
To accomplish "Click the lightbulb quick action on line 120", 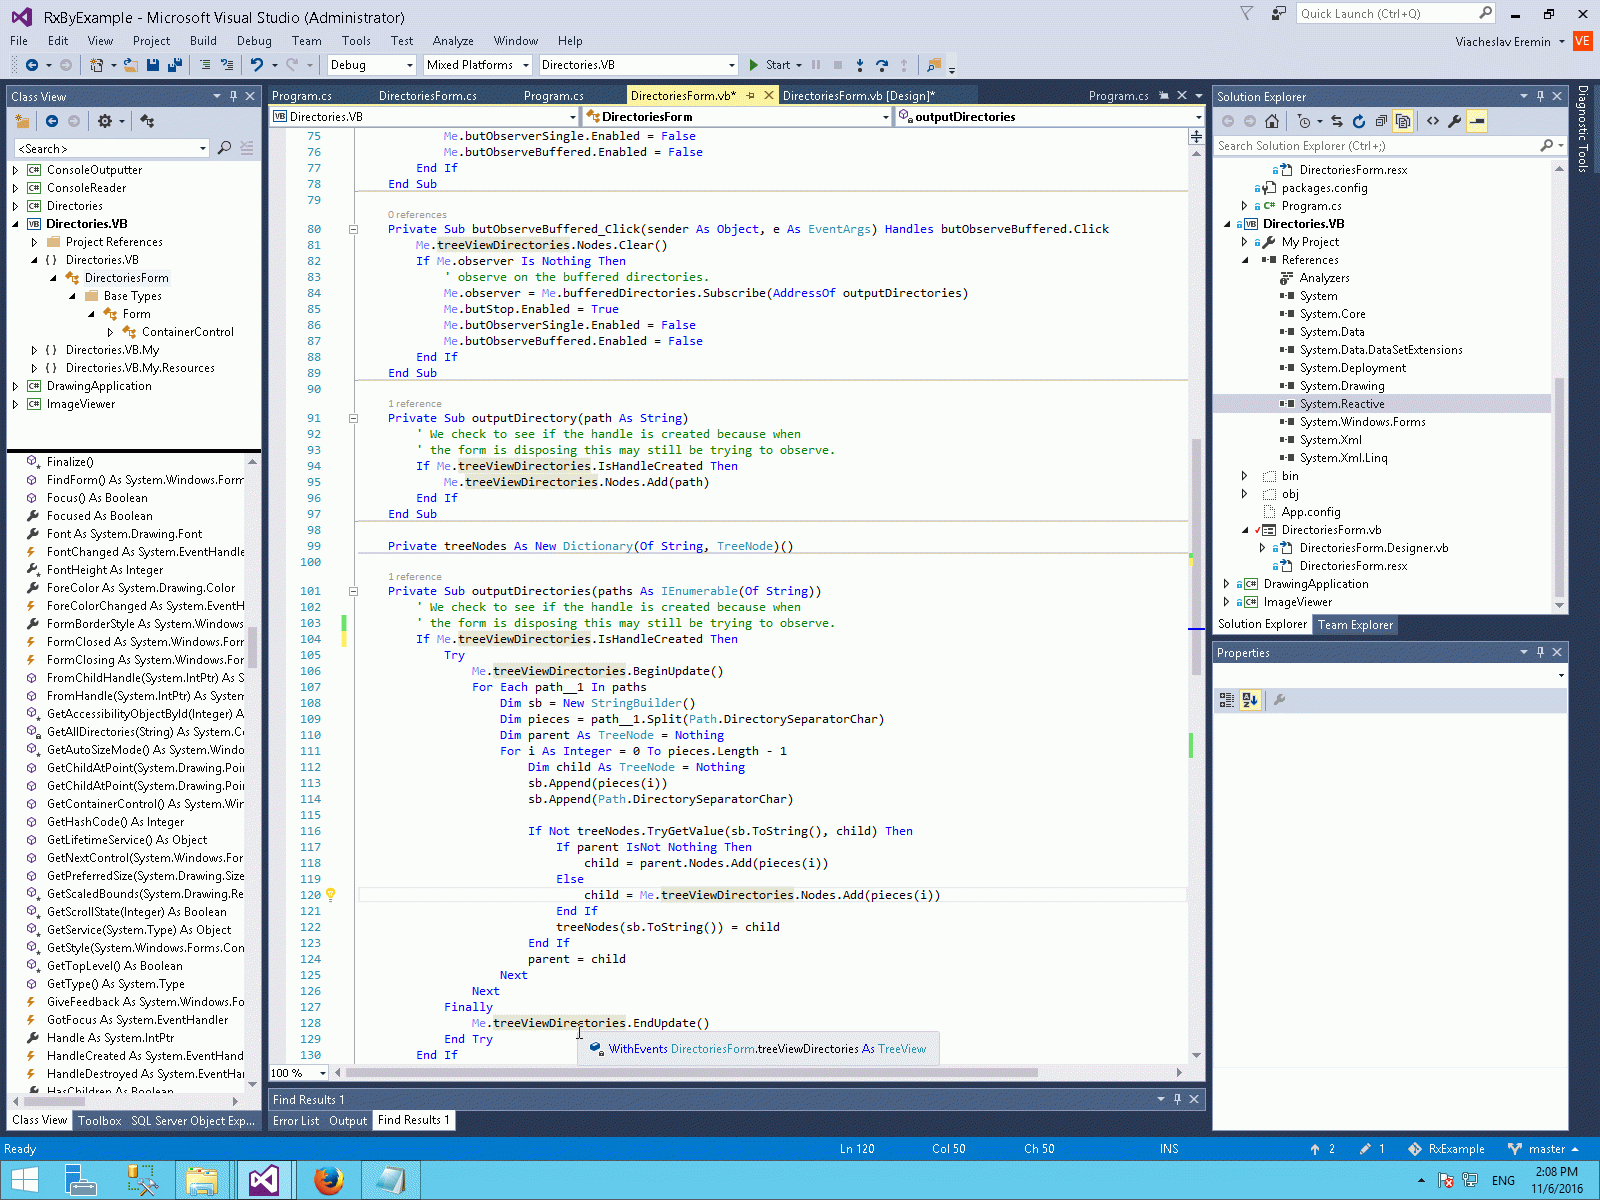I will click(x=331, y=895).
